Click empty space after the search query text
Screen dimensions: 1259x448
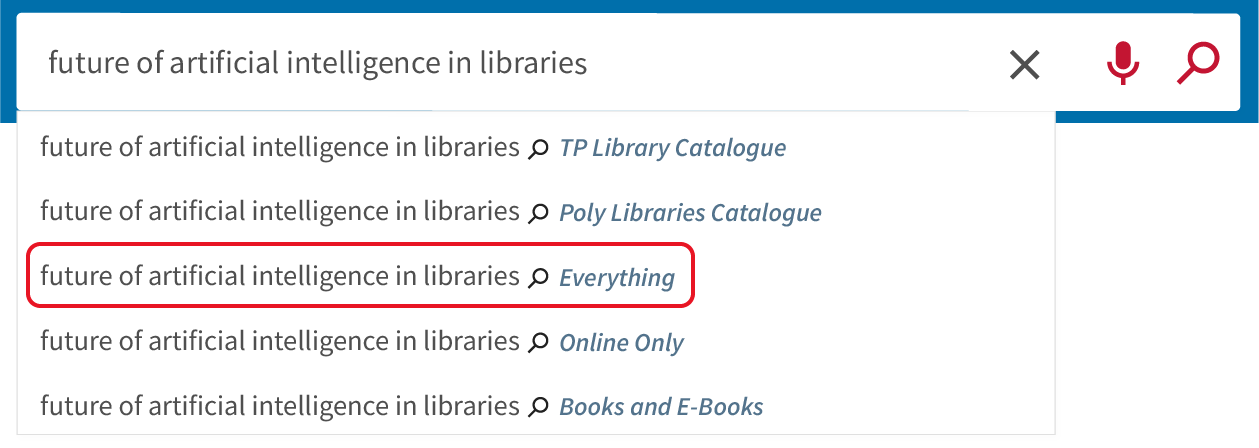click(790, 64)
